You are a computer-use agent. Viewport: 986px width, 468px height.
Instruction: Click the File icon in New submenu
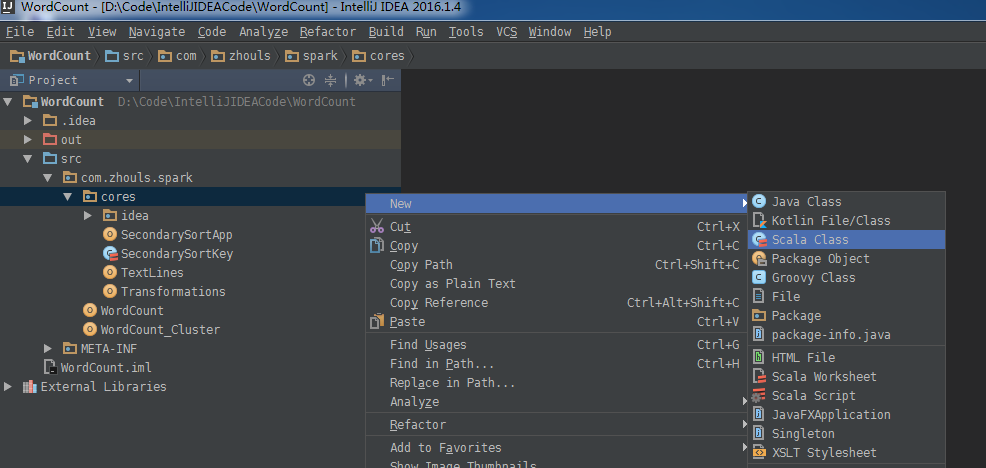[760, 296]
